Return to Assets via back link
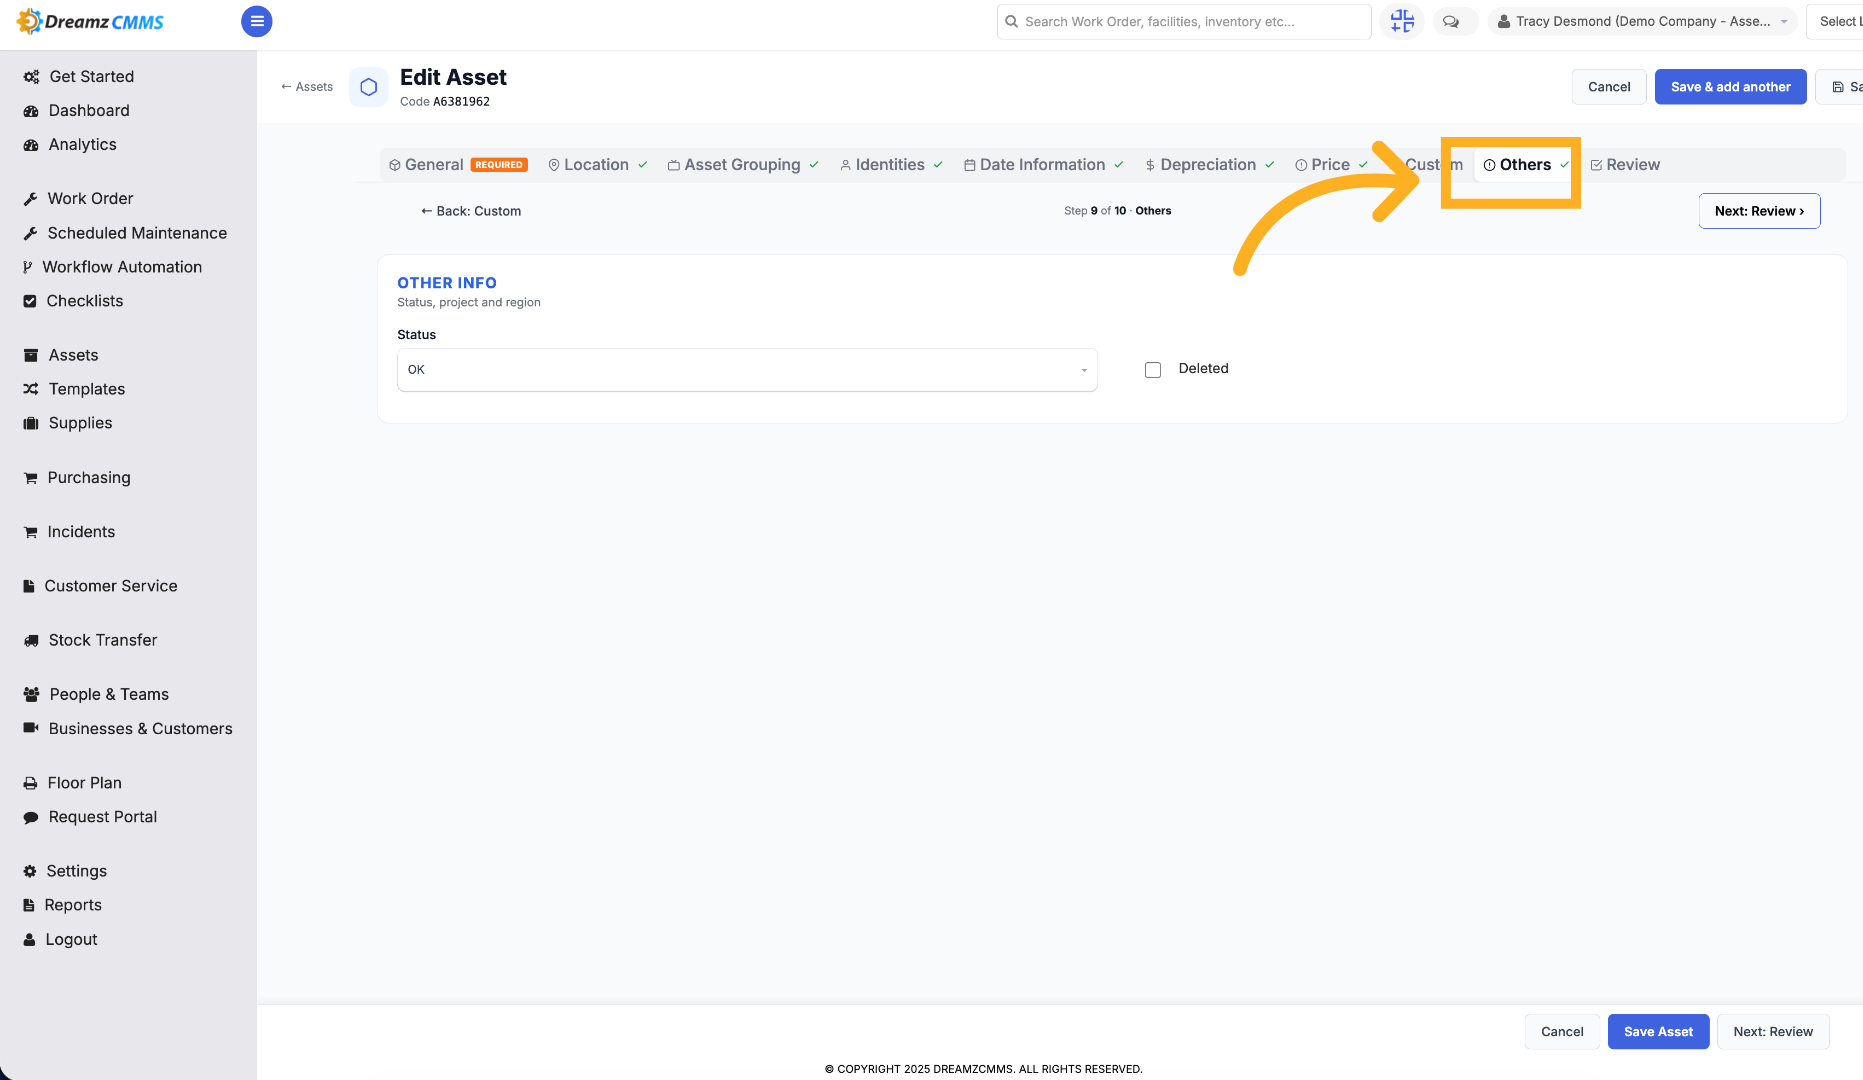1863x1080 pixels. [307, 87]
